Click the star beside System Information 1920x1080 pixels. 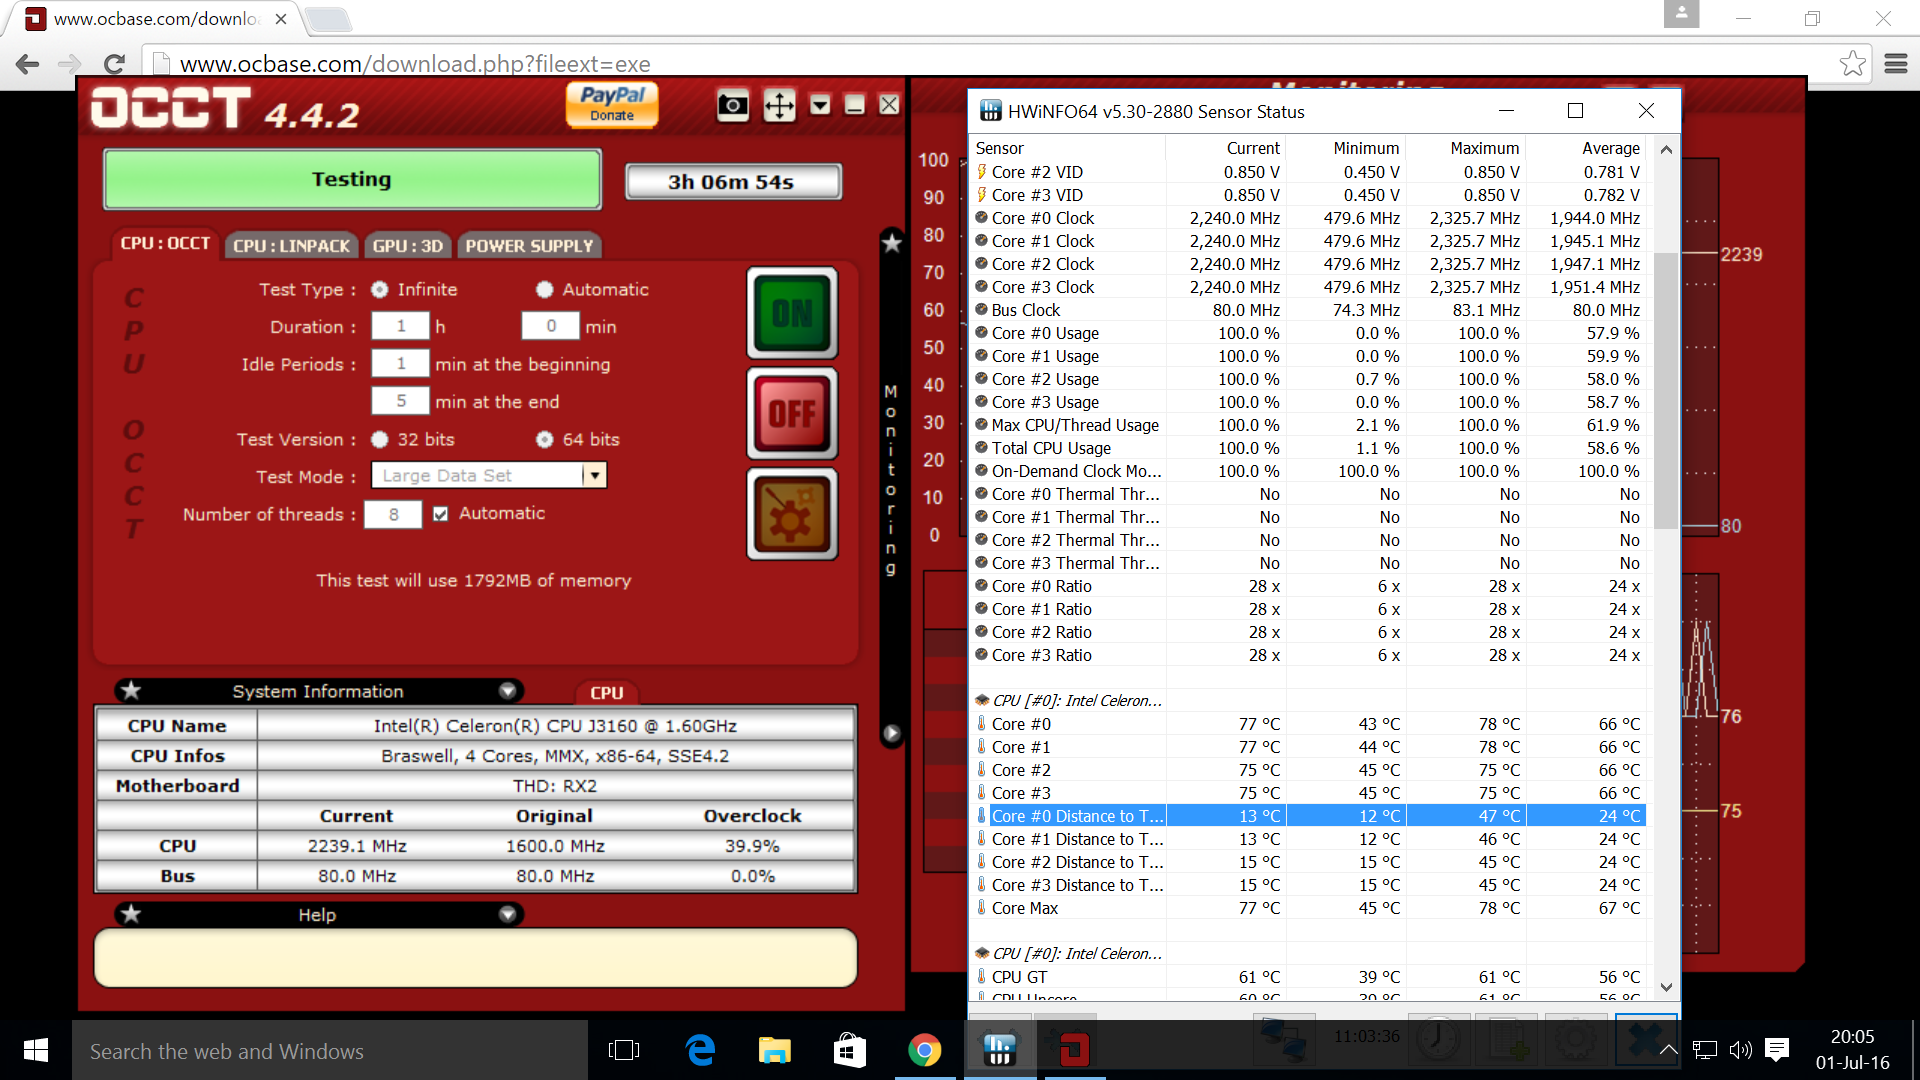(131, 690)
